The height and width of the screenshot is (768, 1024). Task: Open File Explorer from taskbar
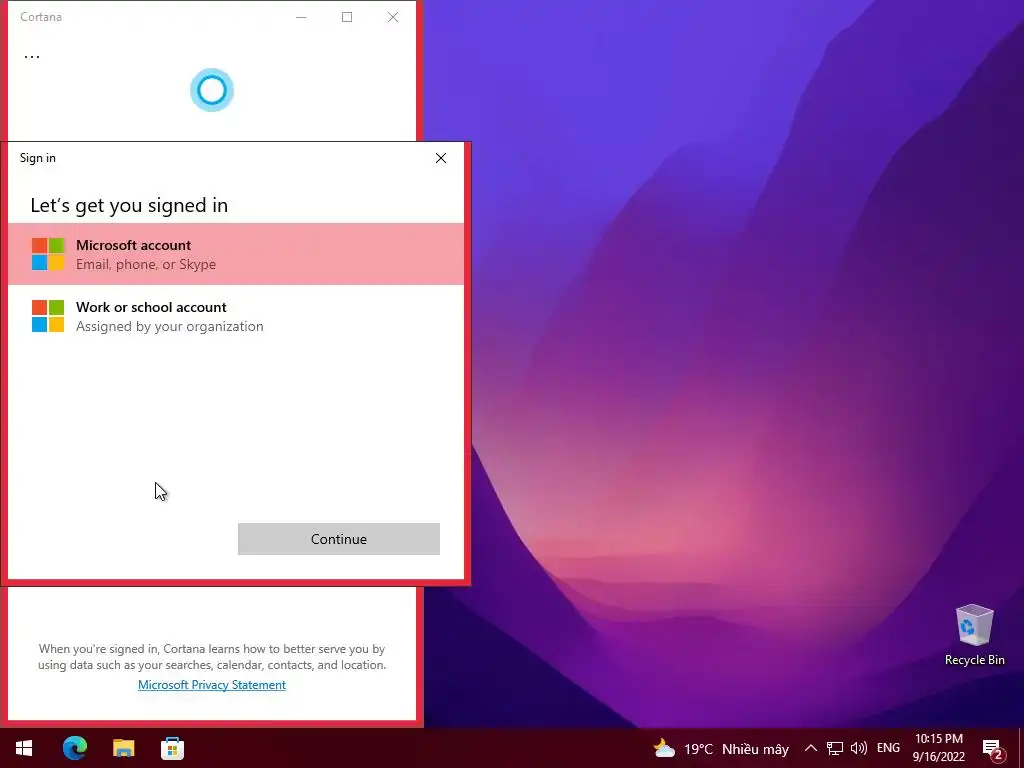pos(123,748)
